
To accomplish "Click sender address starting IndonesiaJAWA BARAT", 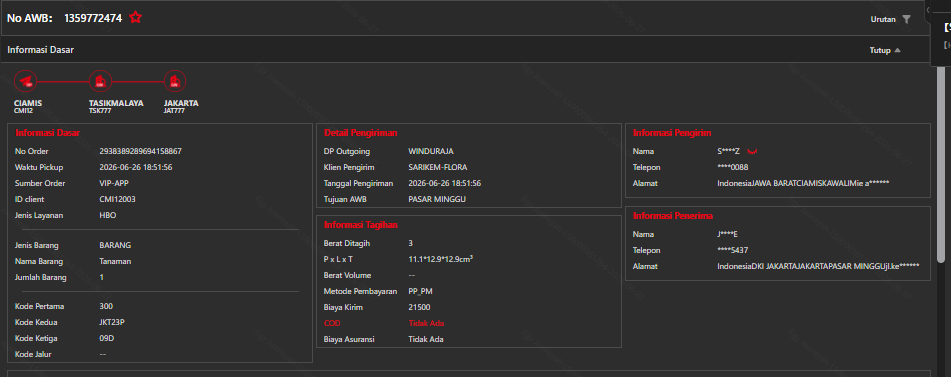I will click(804, 183).
